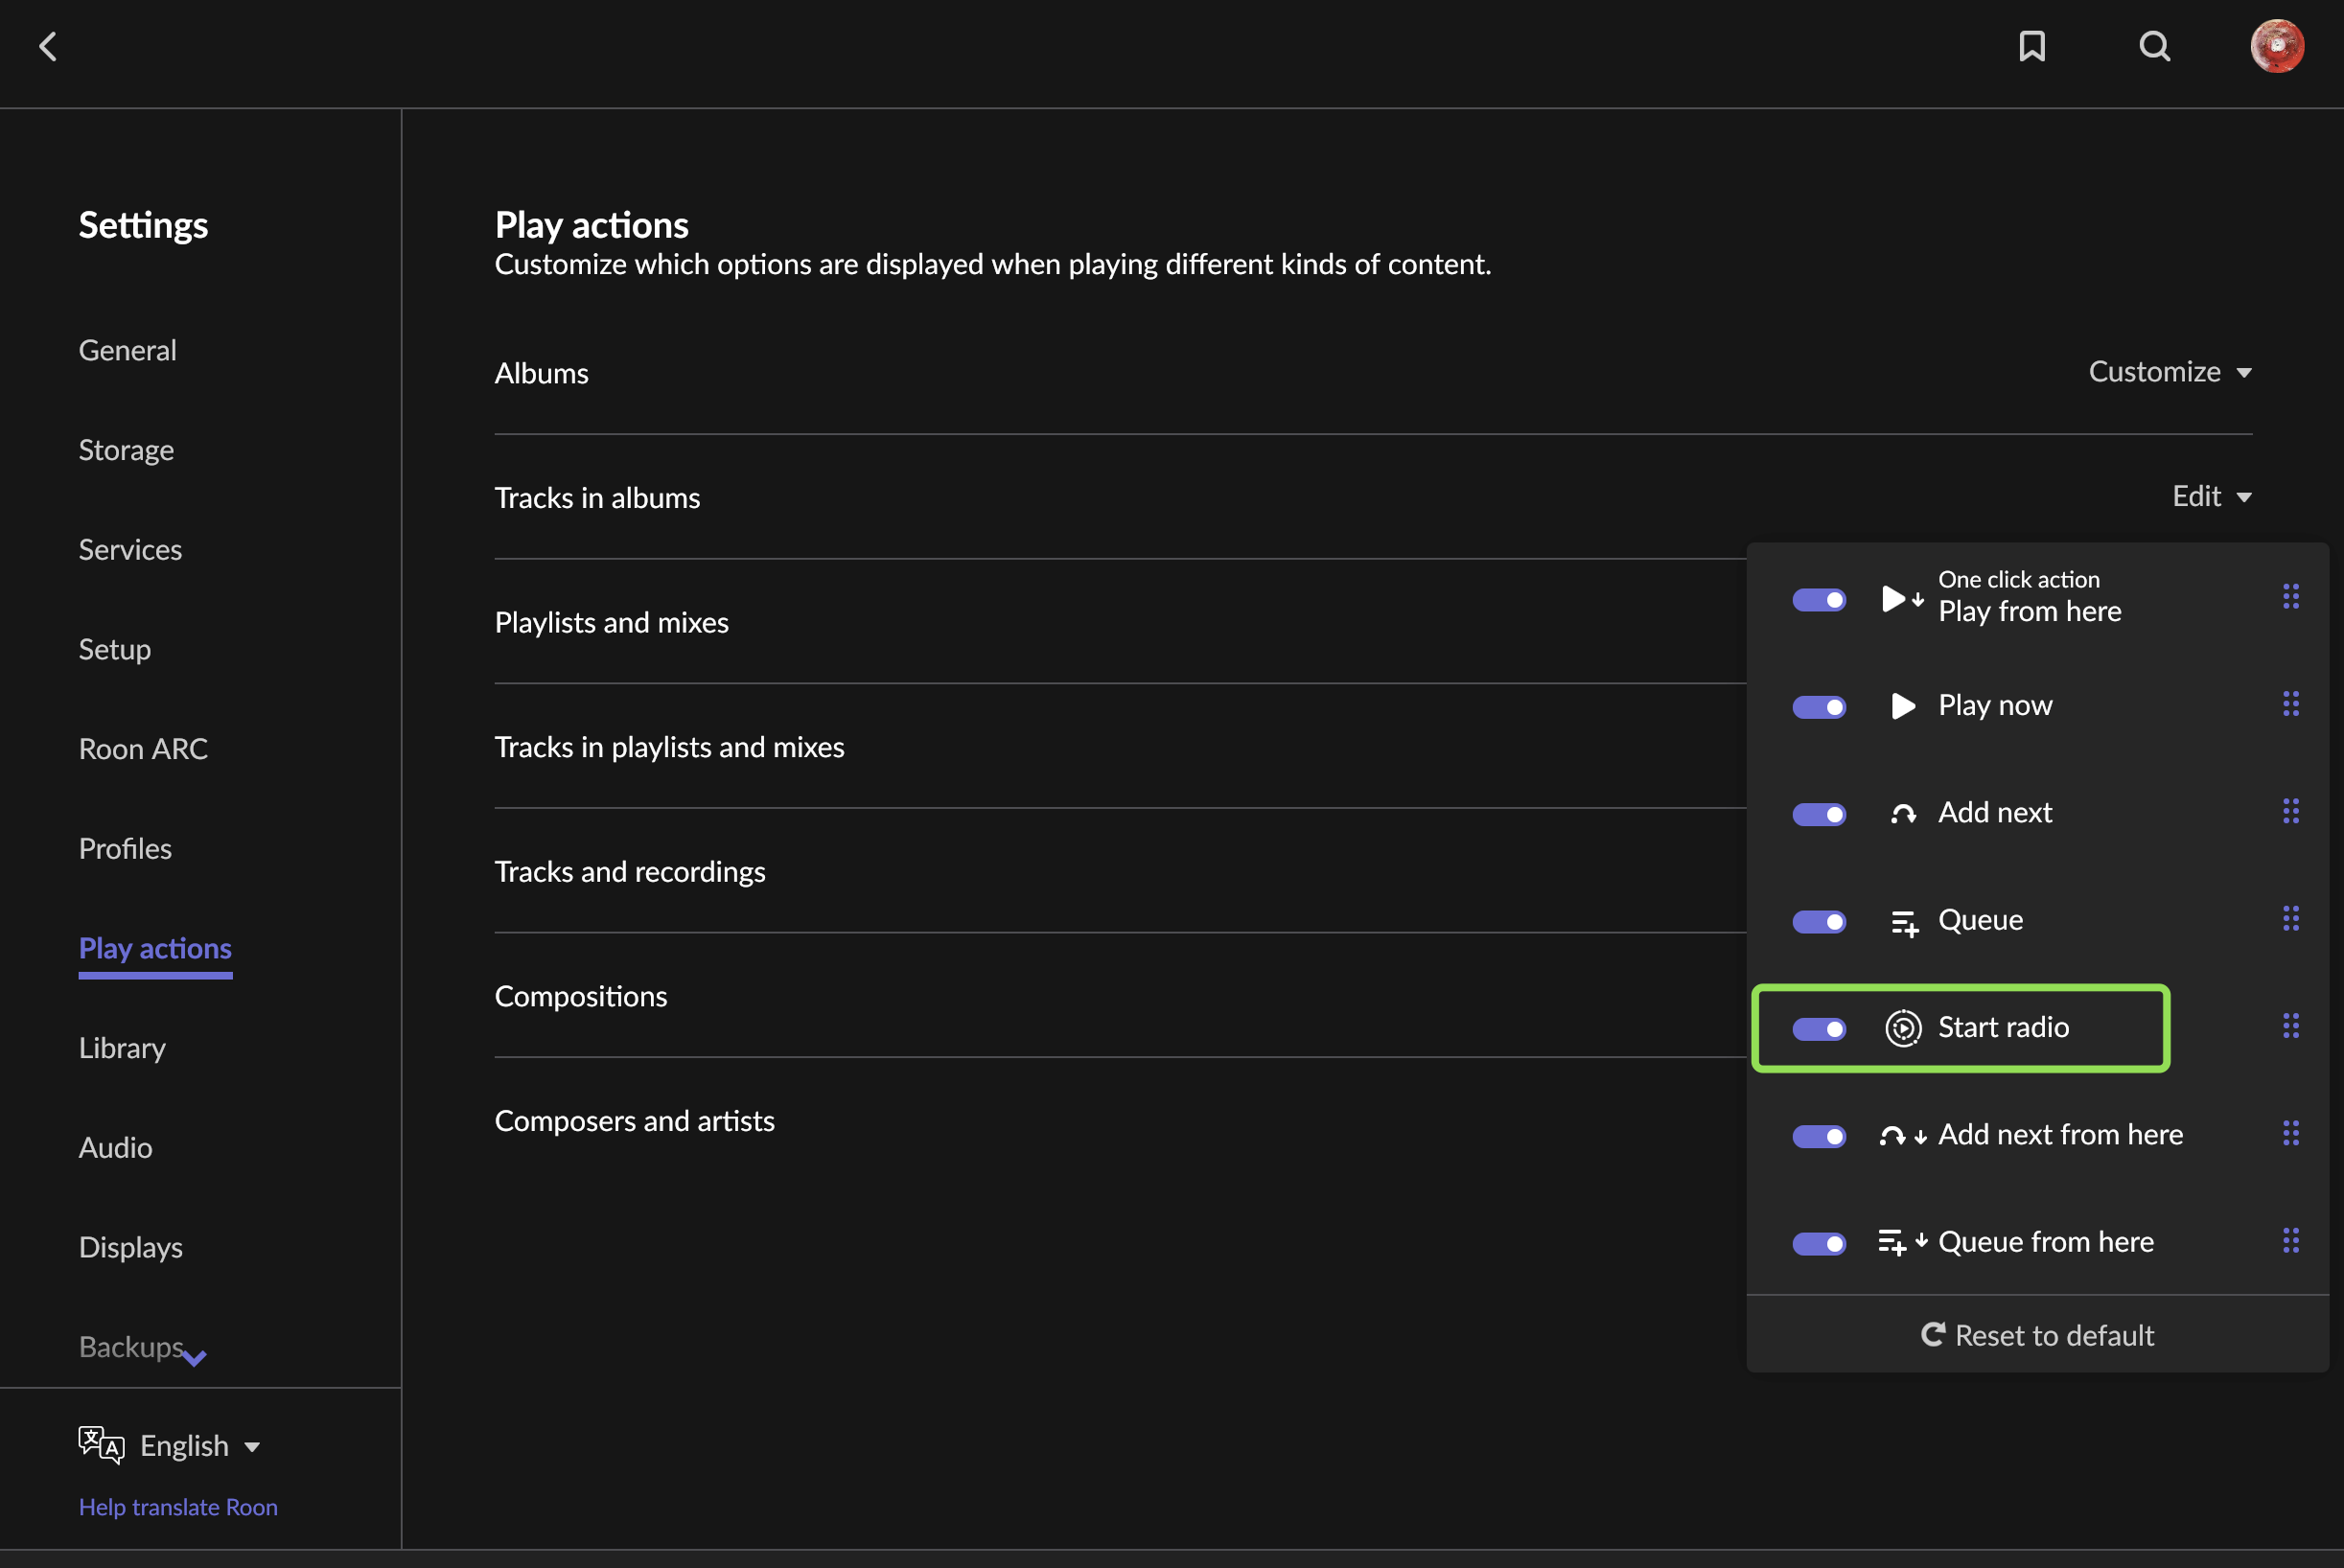
Task: Click the Reset to default icon
Action: click(x=1933, y=1334)
